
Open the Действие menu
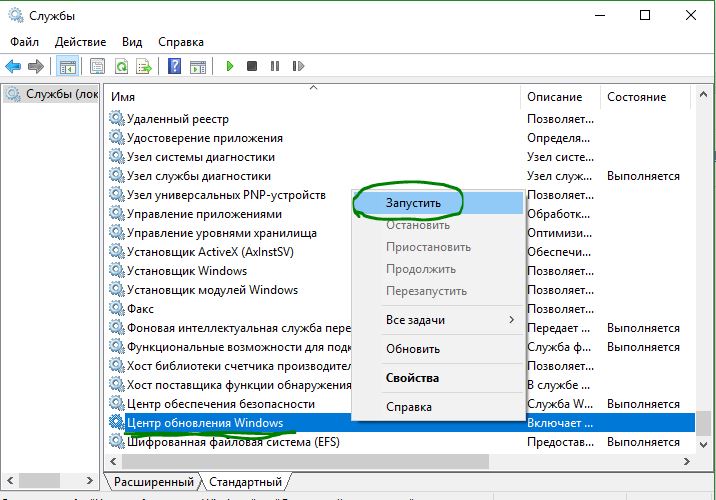pyautogui.click(x=80, y=42)
